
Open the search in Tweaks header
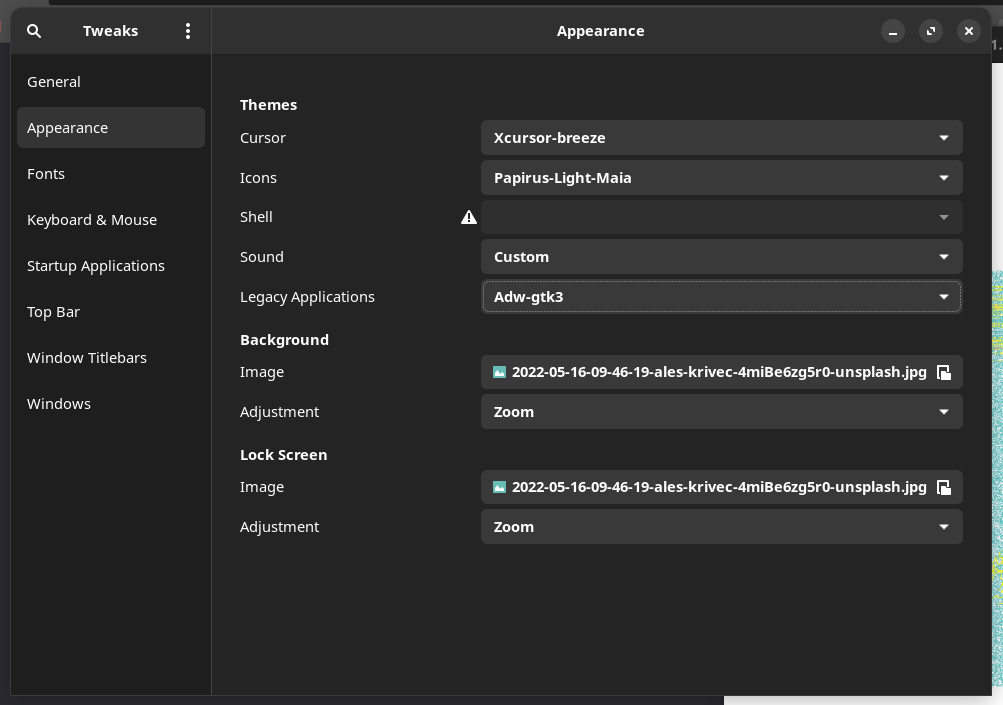34,31
